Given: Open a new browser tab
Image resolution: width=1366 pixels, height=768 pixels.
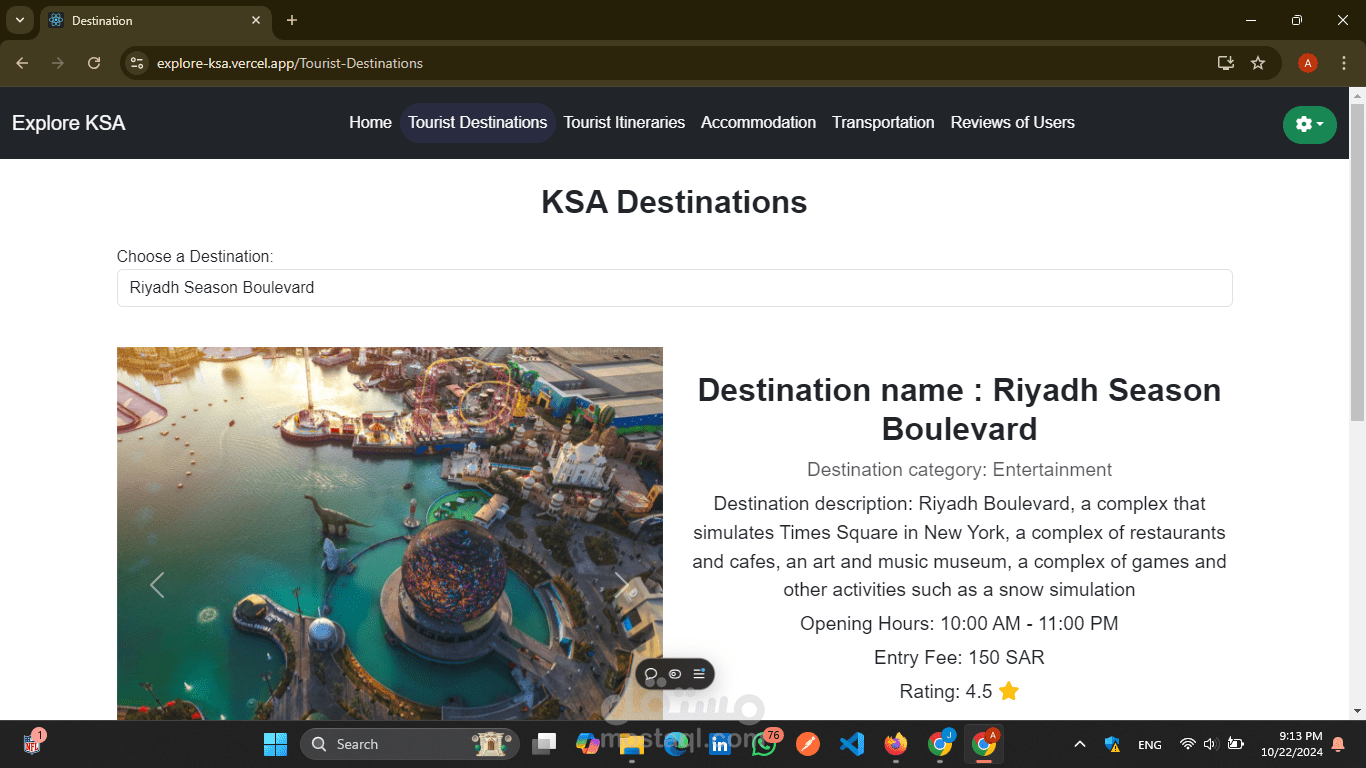Looking at the screenshot, I should tap(292, 20).
